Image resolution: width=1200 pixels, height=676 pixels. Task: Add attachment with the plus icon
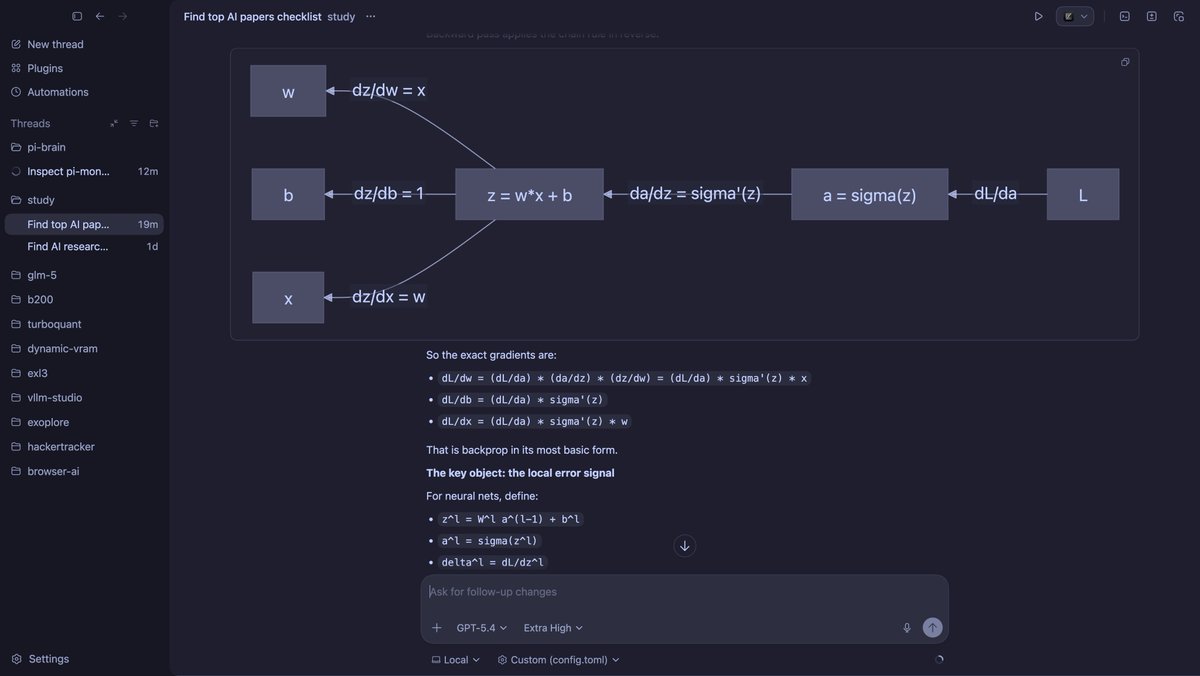click(437, 628)
